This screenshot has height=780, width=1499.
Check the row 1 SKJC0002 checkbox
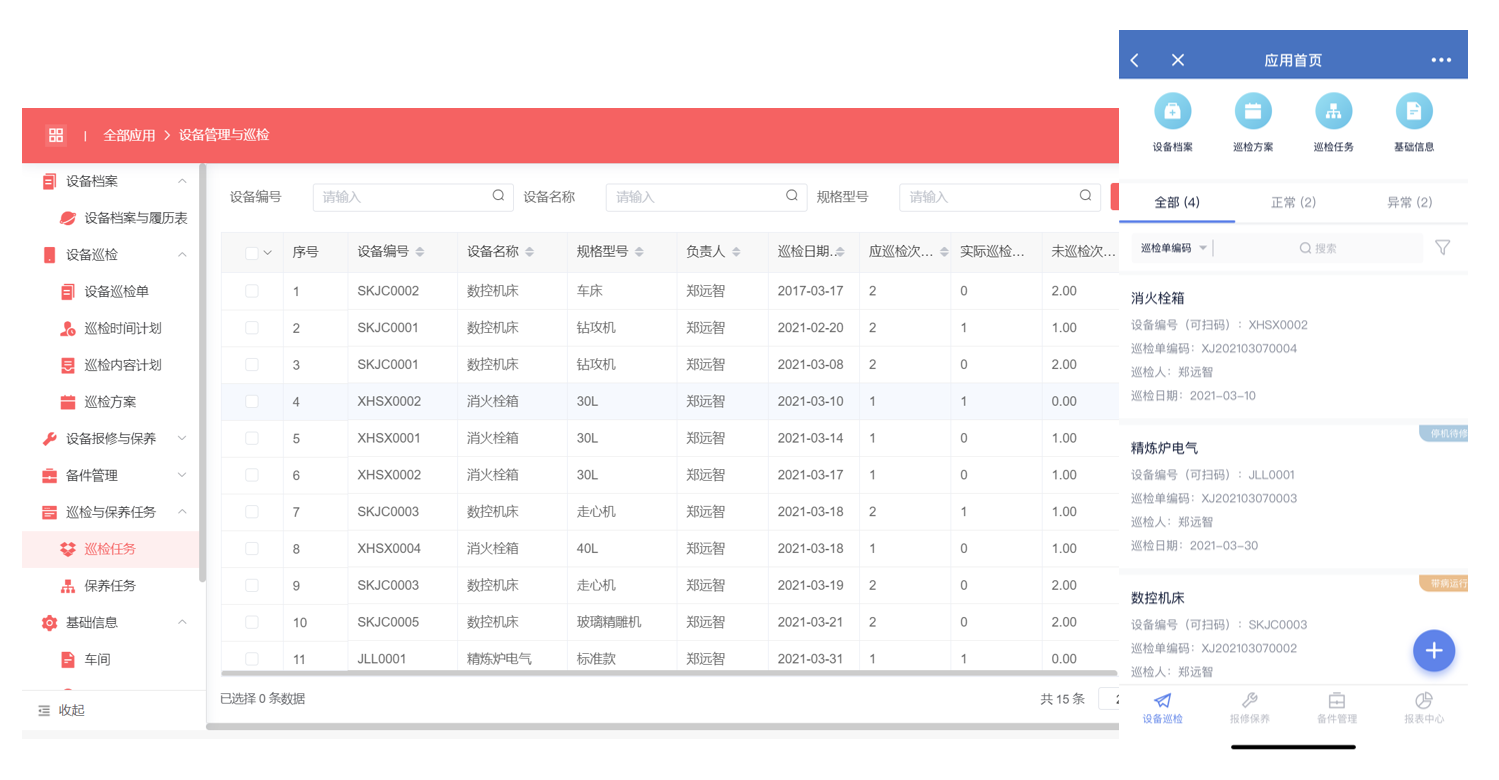coord(252,291)
